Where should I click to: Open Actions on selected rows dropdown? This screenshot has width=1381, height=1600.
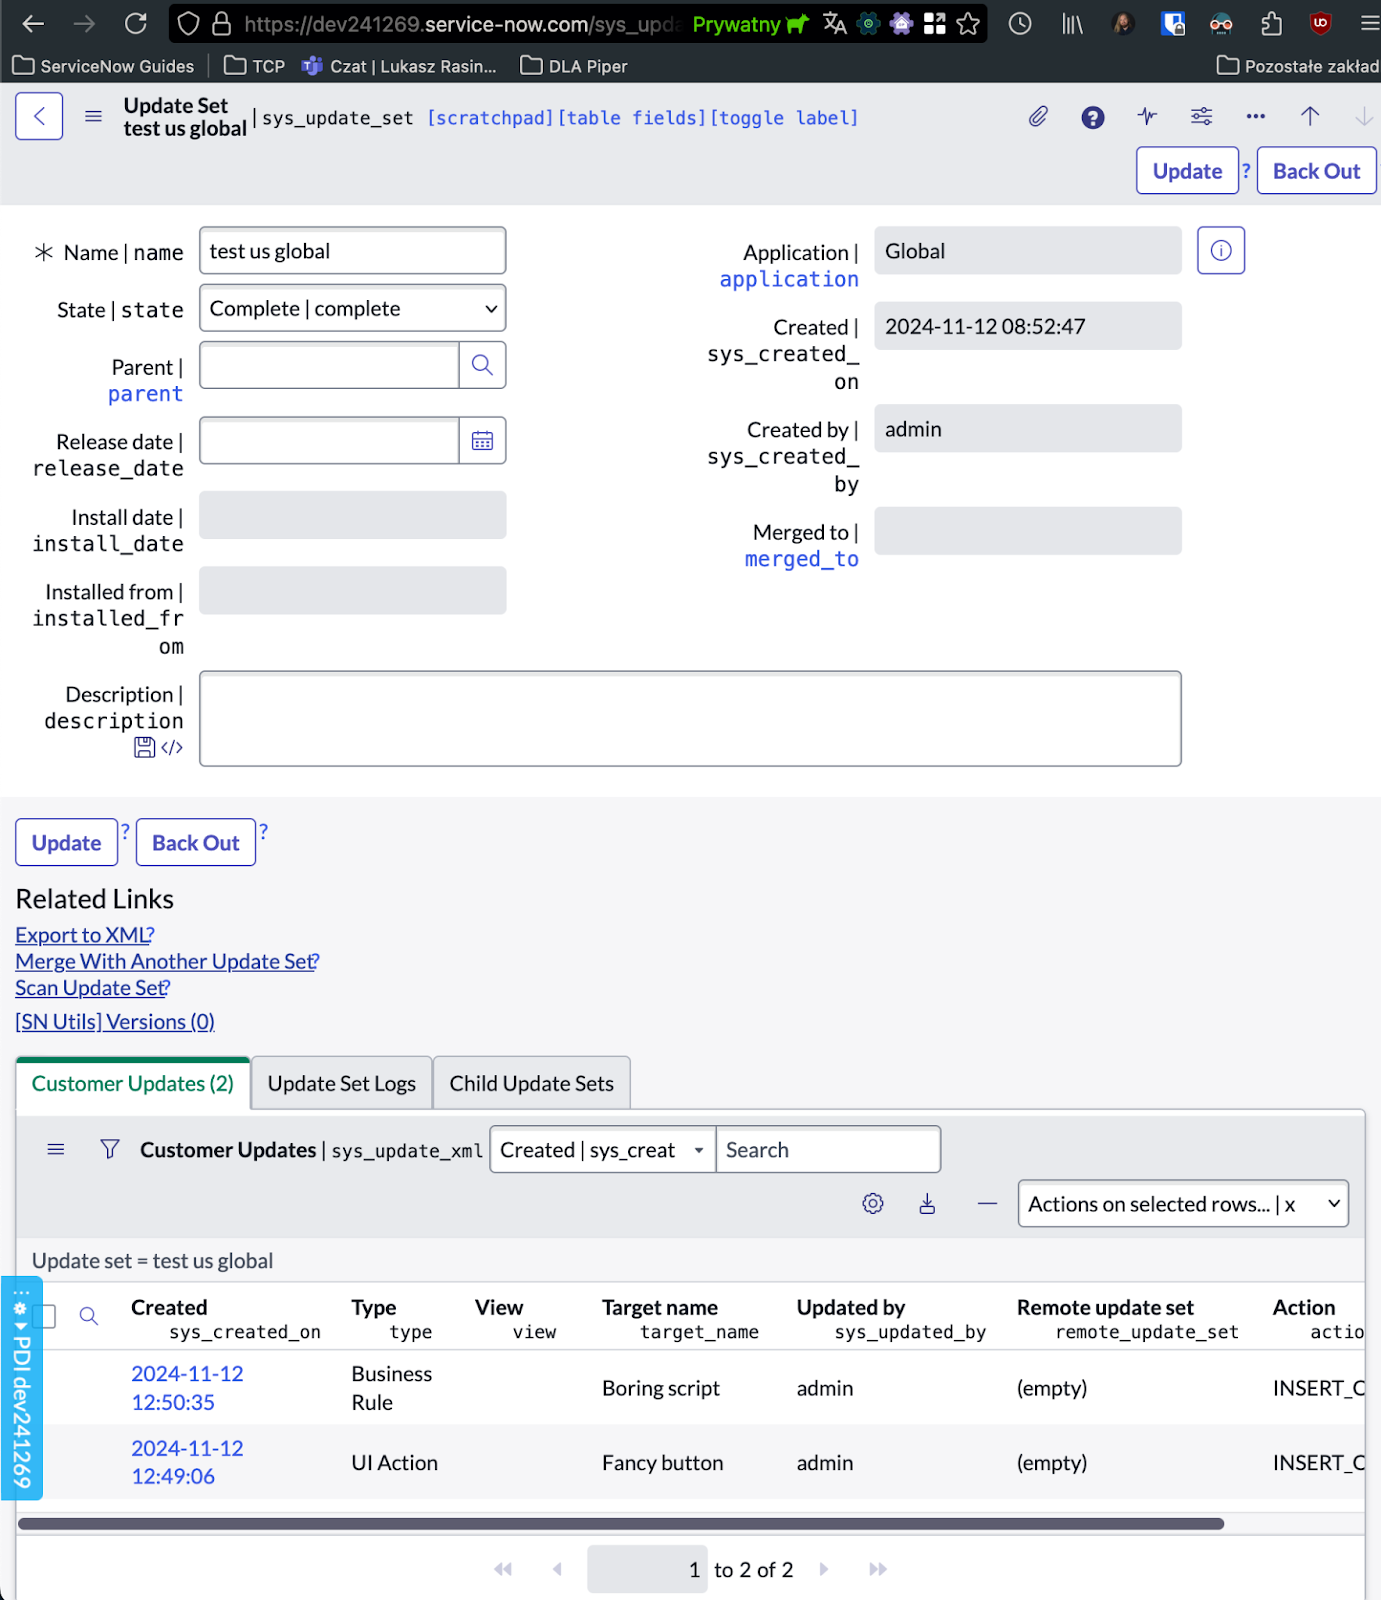pos(1182,1205)
